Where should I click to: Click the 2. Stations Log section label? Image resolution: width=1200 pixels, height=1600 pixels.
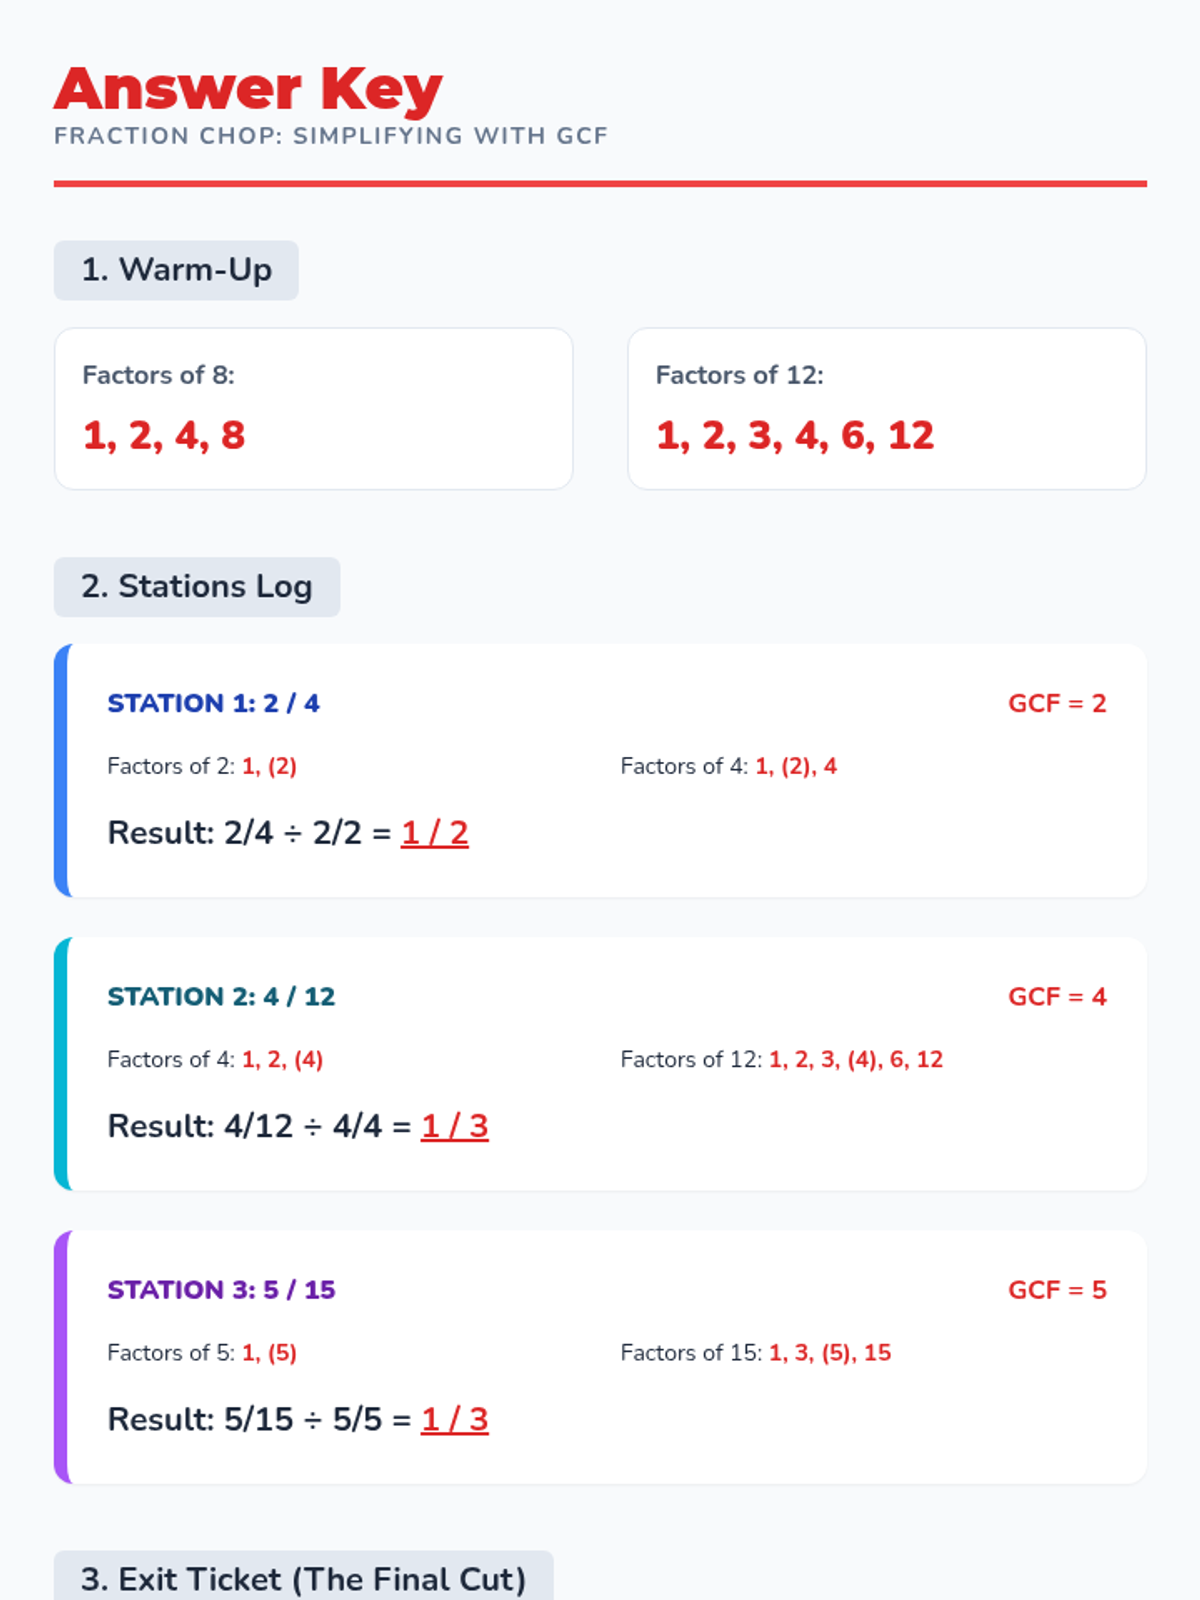tap(197, 587)
